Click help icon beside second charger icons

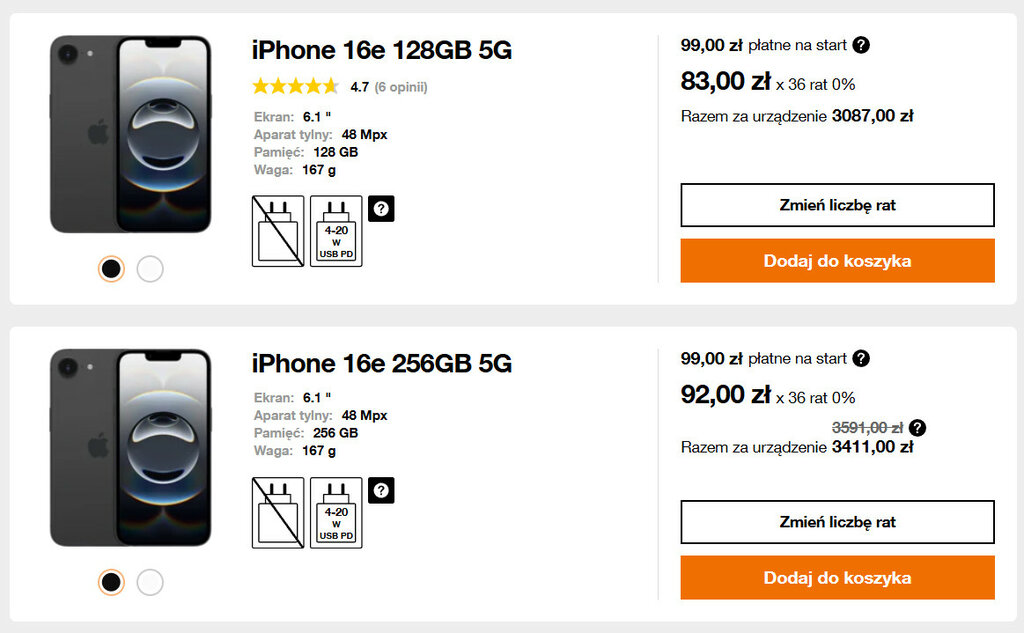tap(382, 490)
